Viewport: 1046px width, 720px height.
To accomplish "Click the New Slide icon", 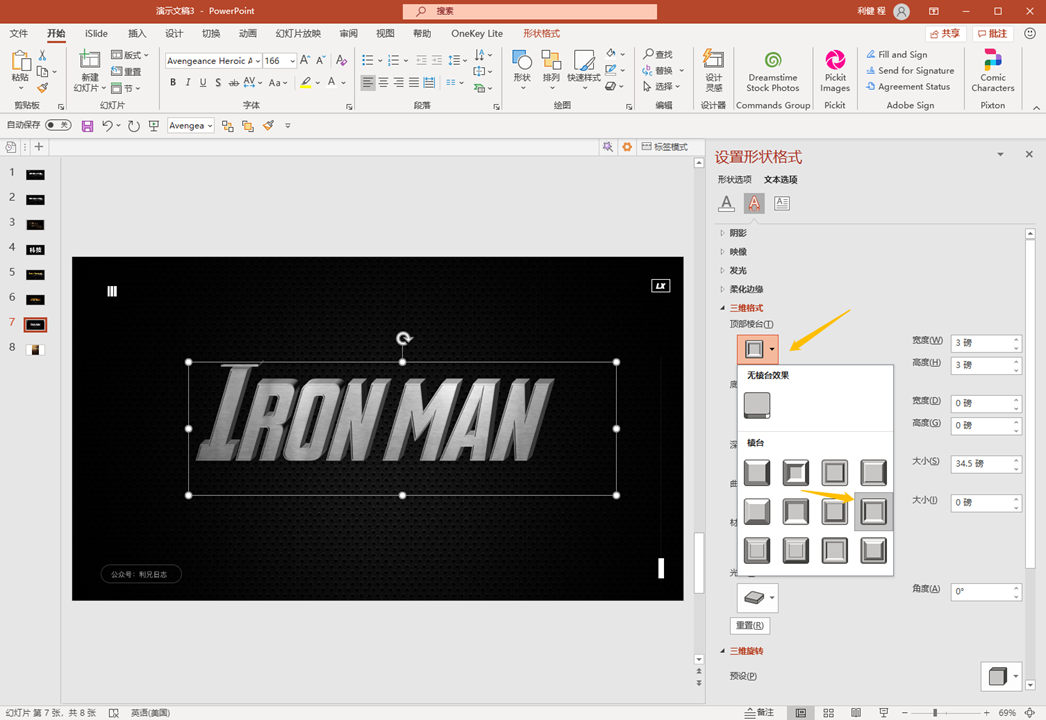I will tap(89, 70).
